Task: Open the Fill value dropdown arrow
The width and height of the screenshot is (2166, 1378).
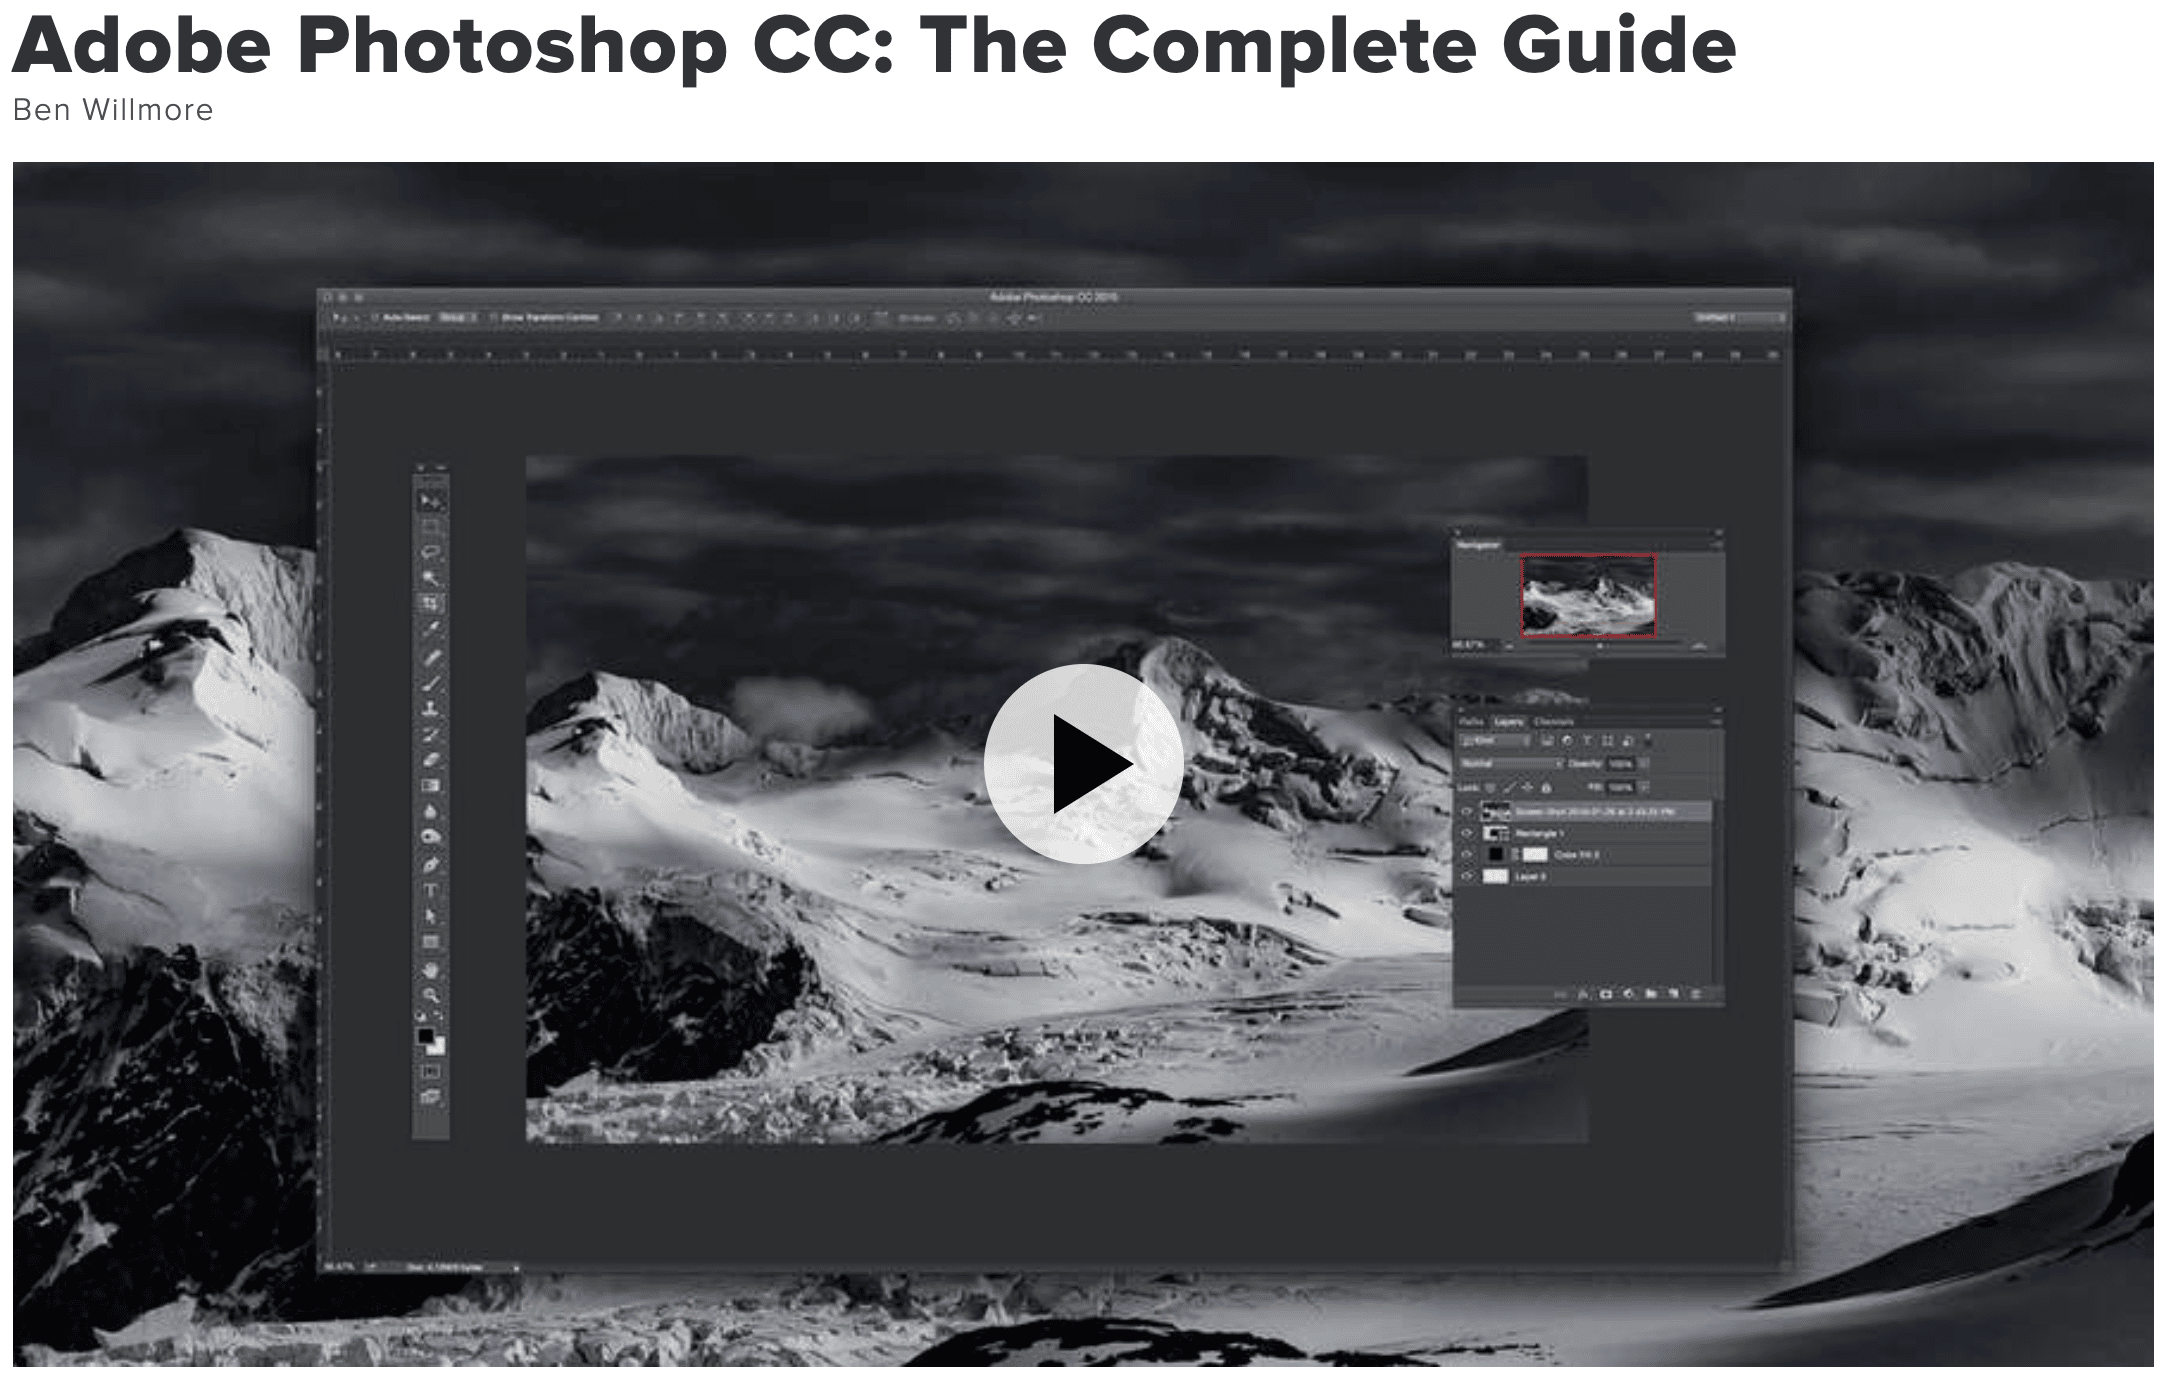Action: tap(1643, 787)
